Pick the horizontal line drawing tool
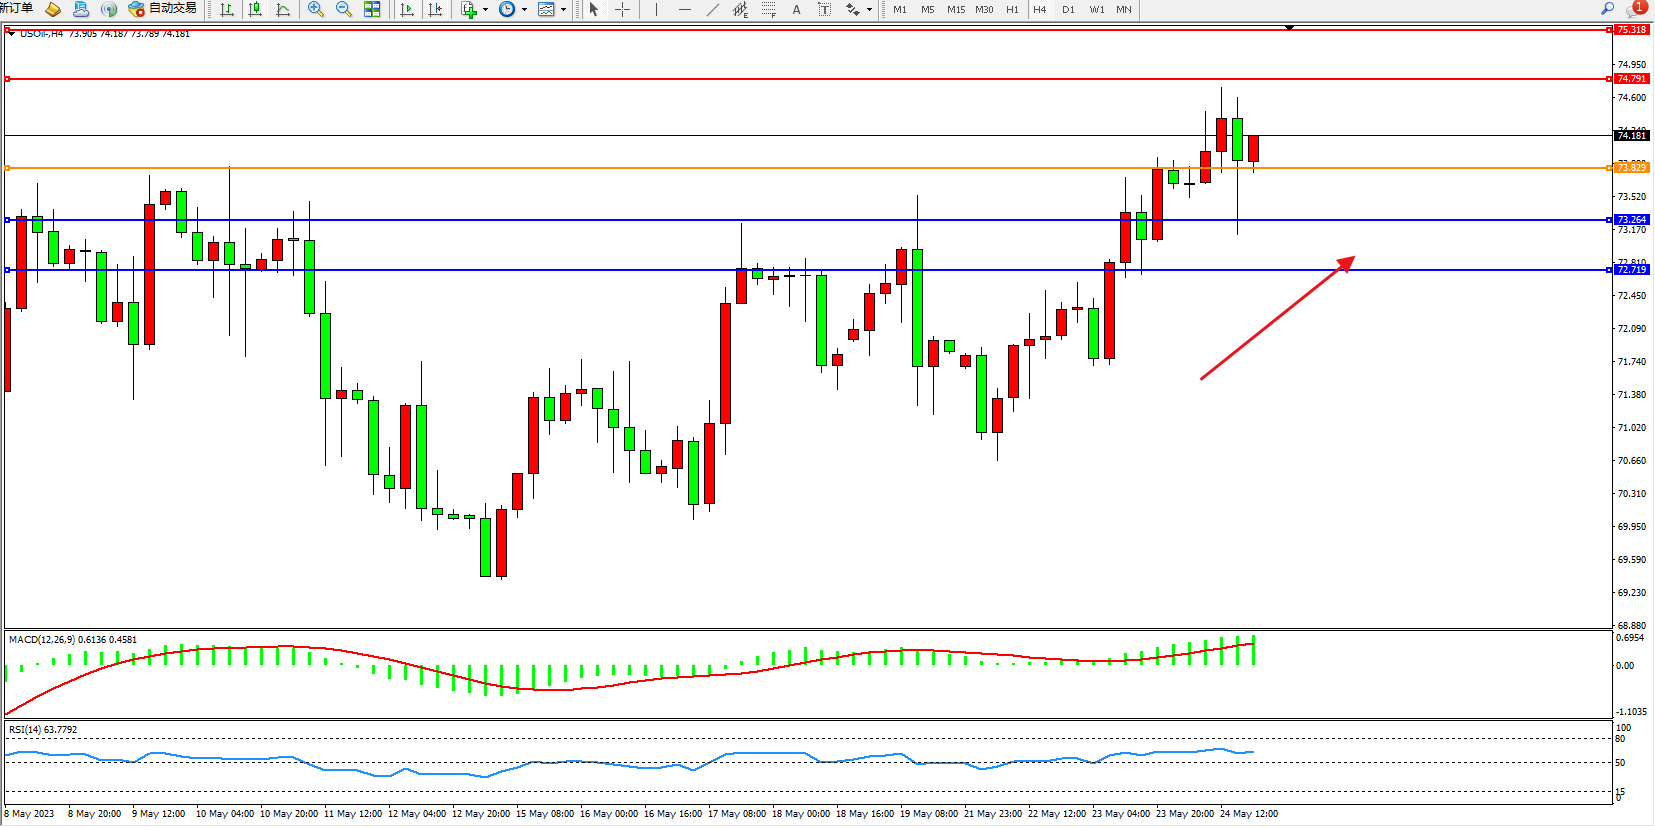1655x827 pixels. click(x=684, y=9)
